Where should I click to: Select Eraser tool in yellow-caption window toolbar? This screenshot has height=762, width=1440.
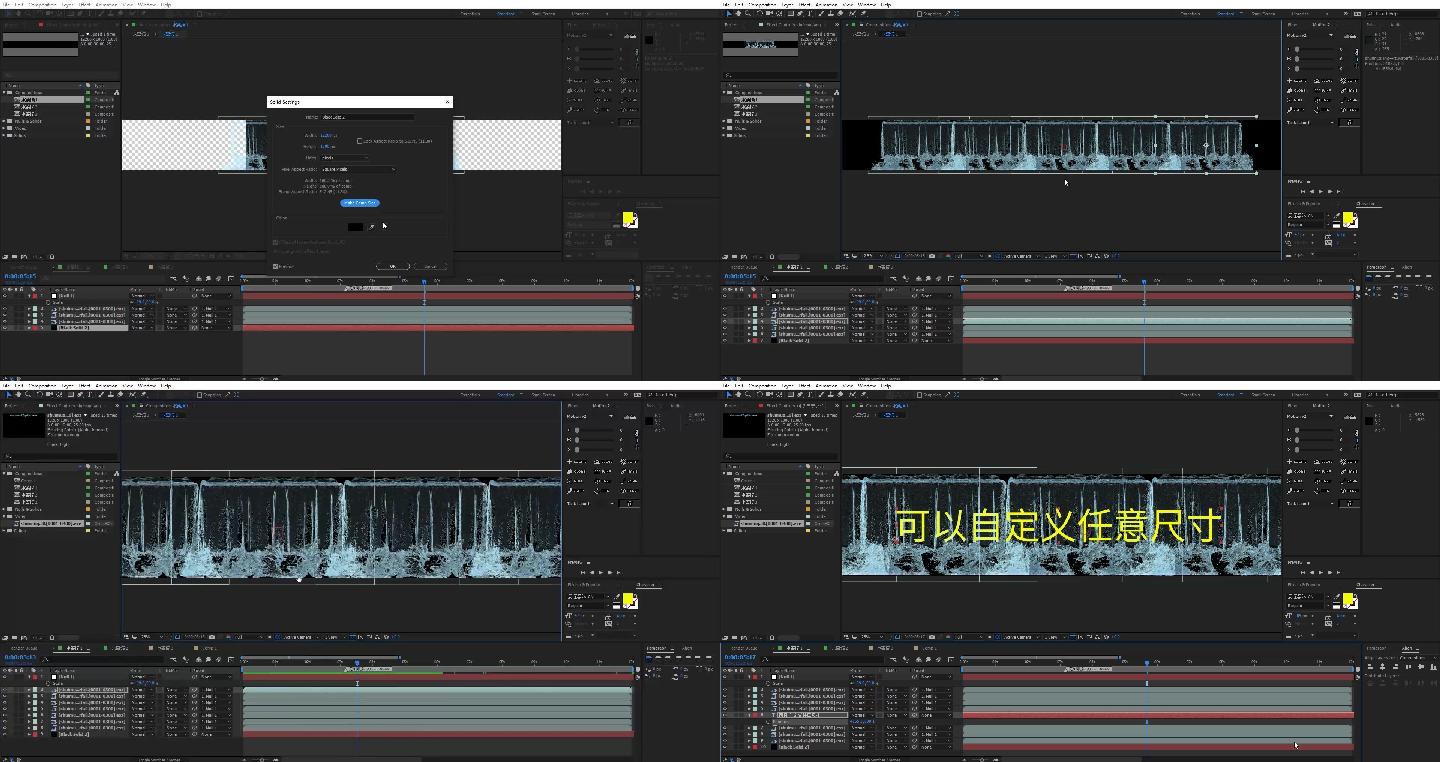[x=841, y=394]
